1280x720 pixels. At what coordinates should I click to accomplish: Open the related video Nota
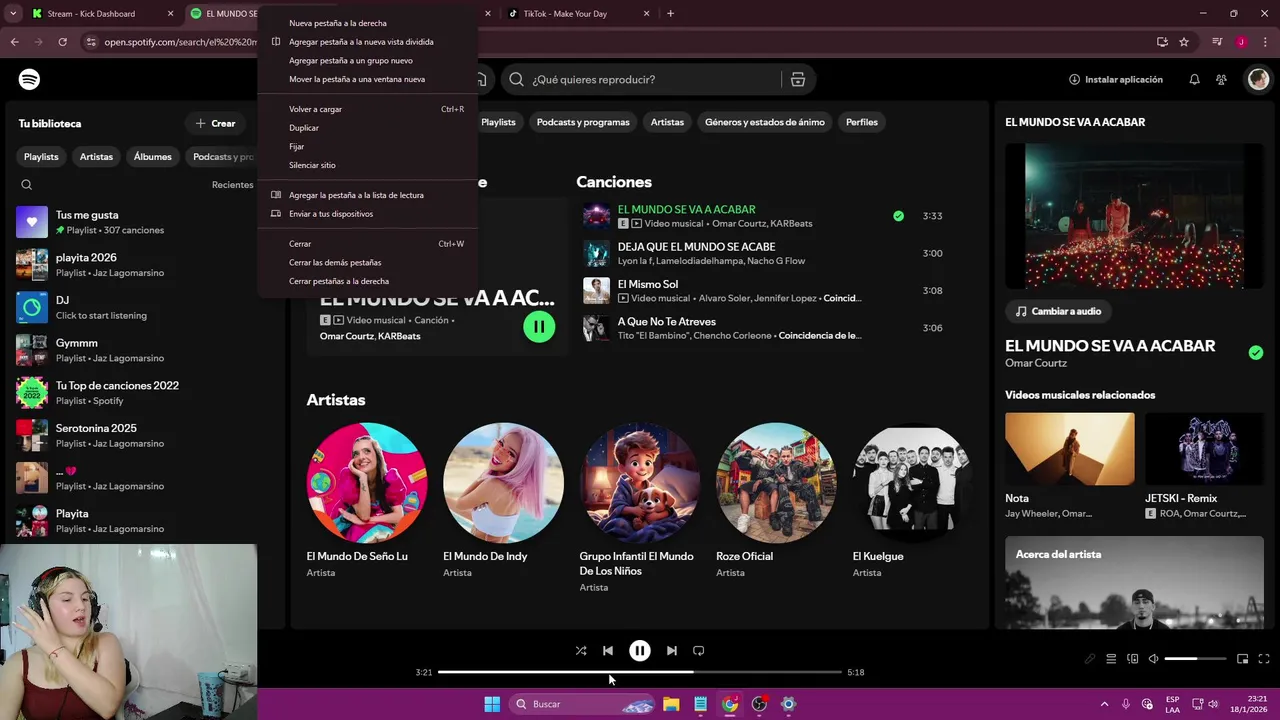pos(1070,465)
